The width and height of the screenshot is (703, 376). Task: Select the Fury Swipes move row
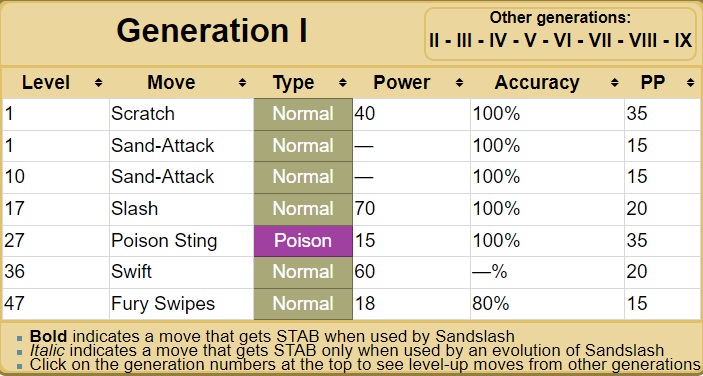(352, 304)
